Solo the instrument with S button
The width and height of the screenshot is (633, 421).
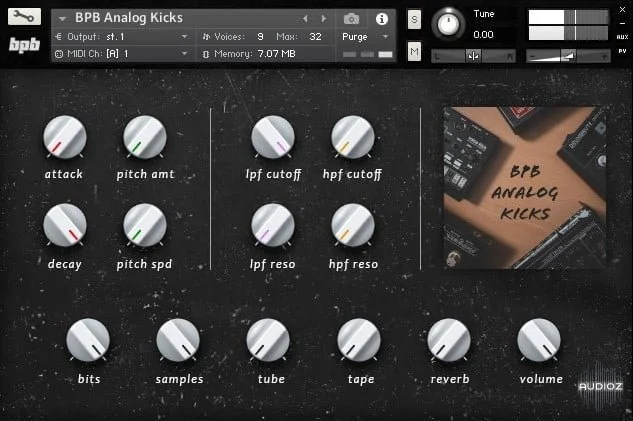[414, 19]
